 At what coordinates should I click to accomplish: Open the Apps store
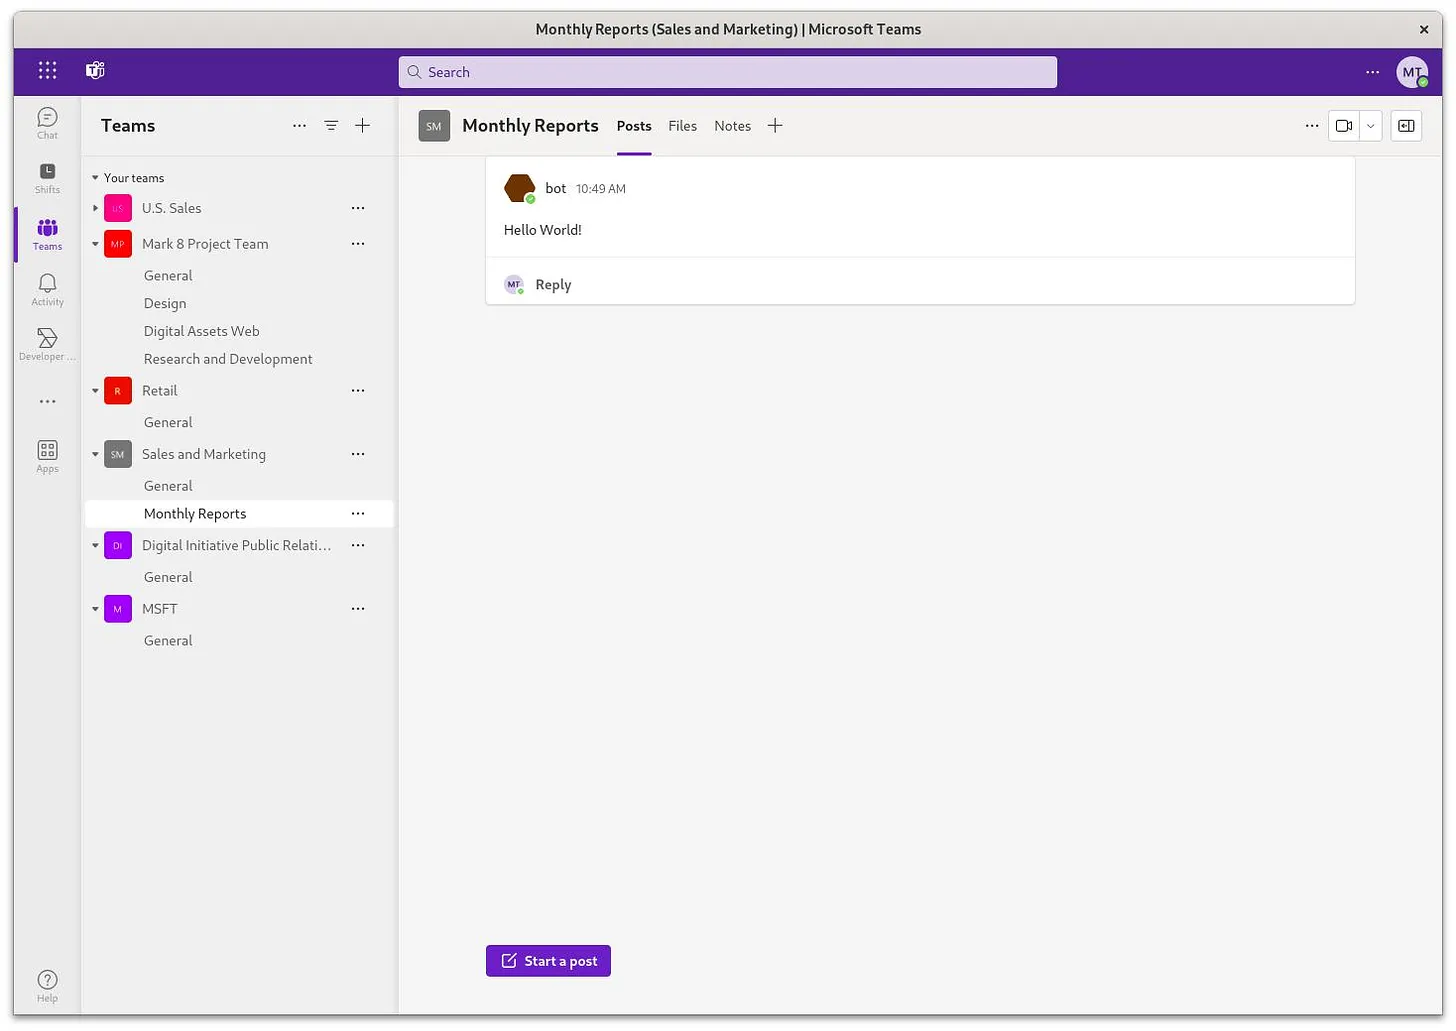[x=47, y=457]
